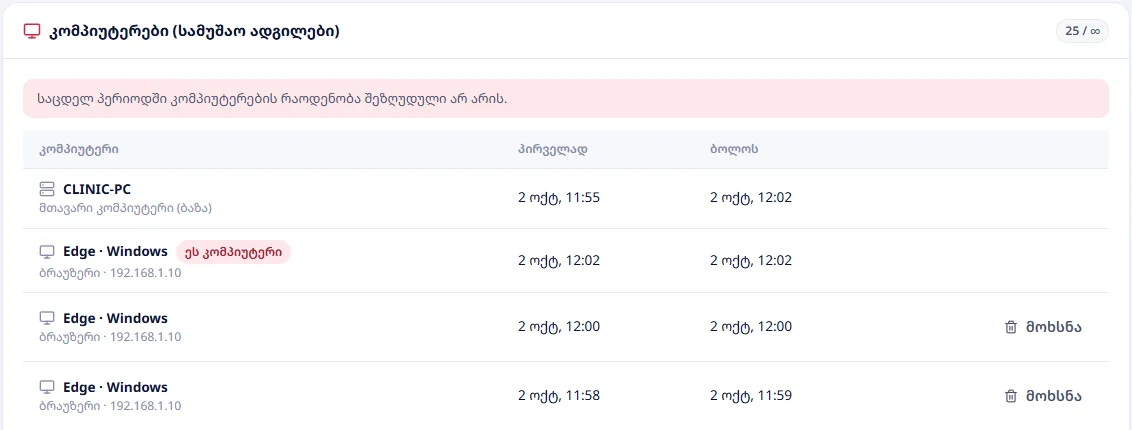Click the monitor icon in the row first seen 11:58
Screen dimensions: 1132x430
pos(47,387)
